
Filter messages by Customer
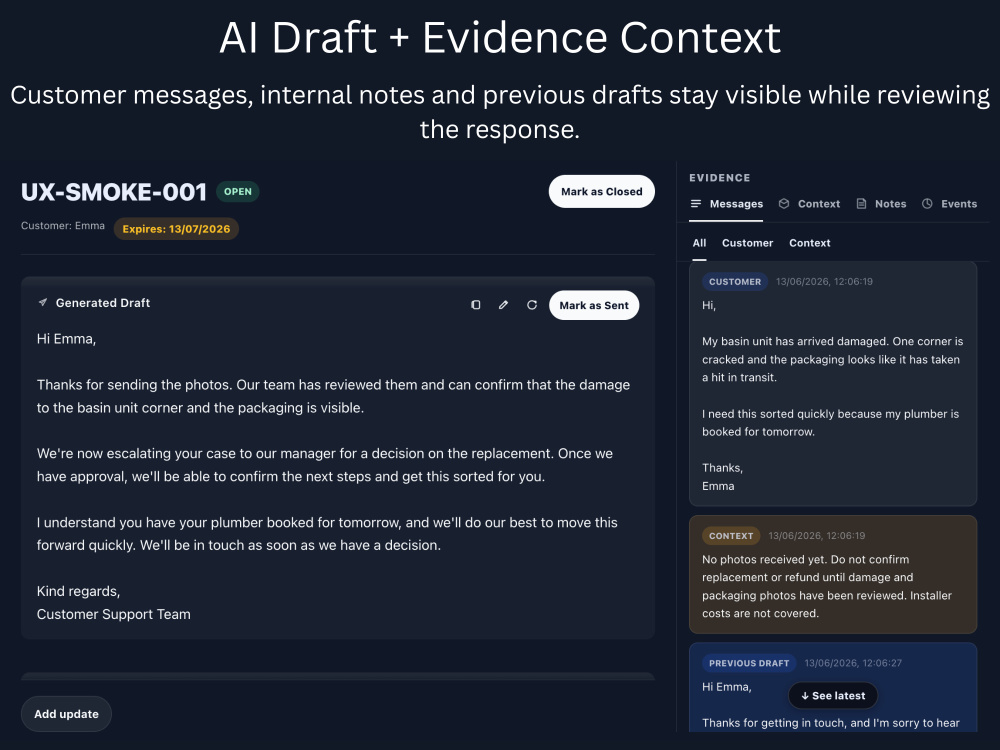point(747,243)
